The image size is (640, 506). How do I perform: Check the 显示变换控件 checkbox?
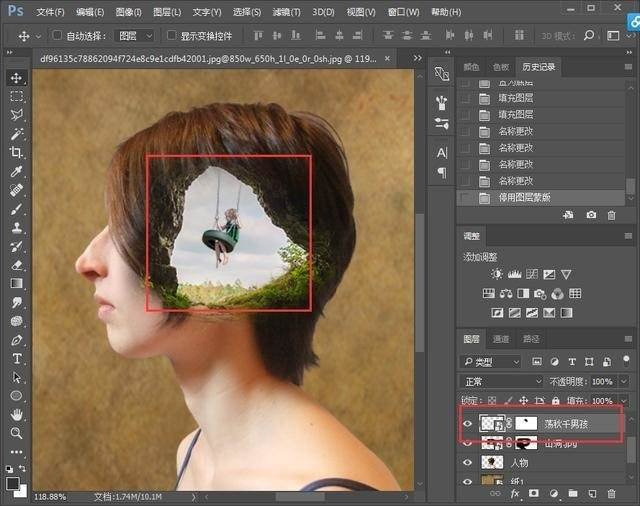[x=171, y=36]
